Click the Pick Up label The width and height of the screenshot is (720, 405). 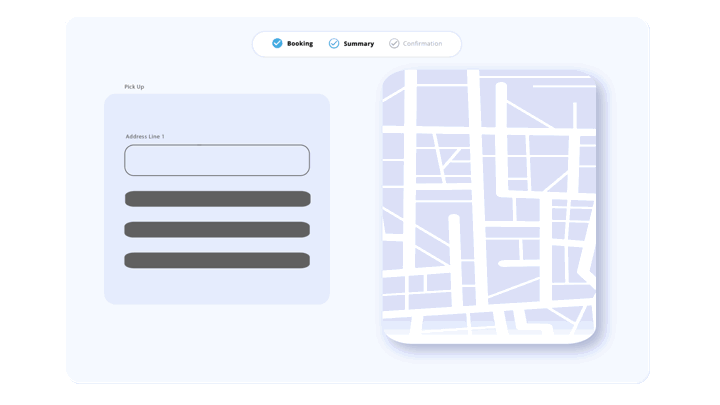pos(134,86)
